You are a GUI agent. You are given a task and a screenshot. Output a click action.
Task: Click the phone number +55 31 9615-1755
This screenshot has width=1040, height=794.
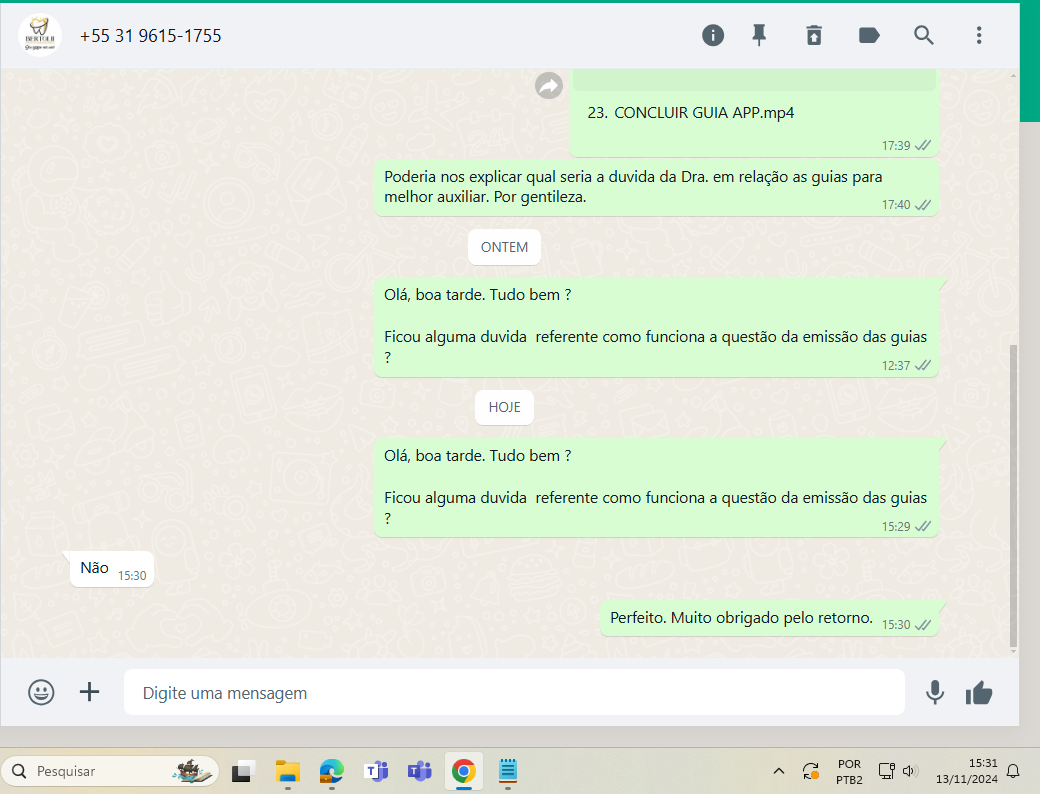pyautogui.click(x=151, y=36)
